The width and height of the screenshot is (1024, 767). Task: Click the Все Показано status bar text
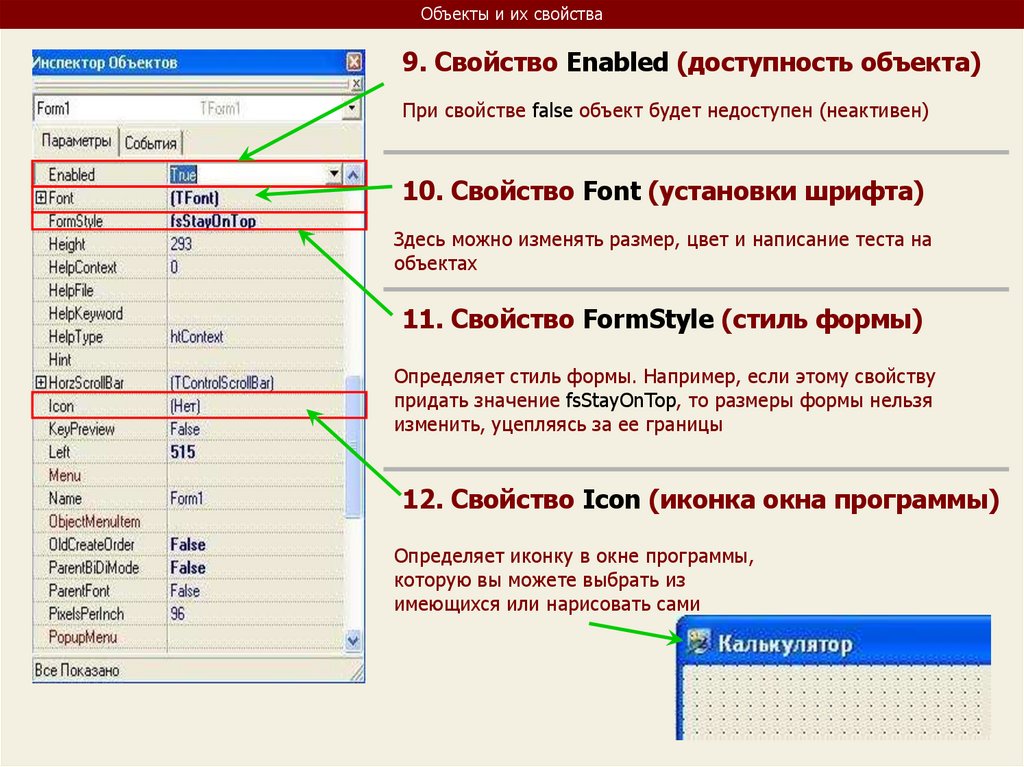pos(77,670)
